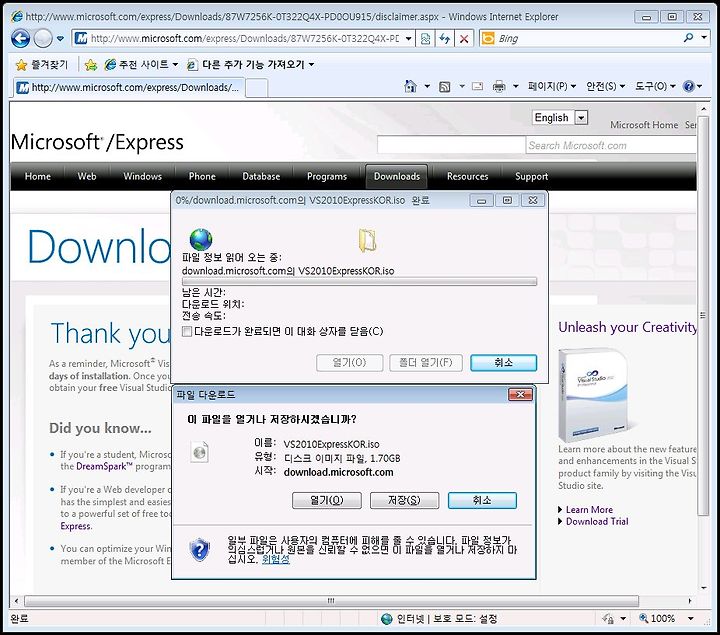Open the Windows navigation item
The image size is (720, 635).
point(142,176)
